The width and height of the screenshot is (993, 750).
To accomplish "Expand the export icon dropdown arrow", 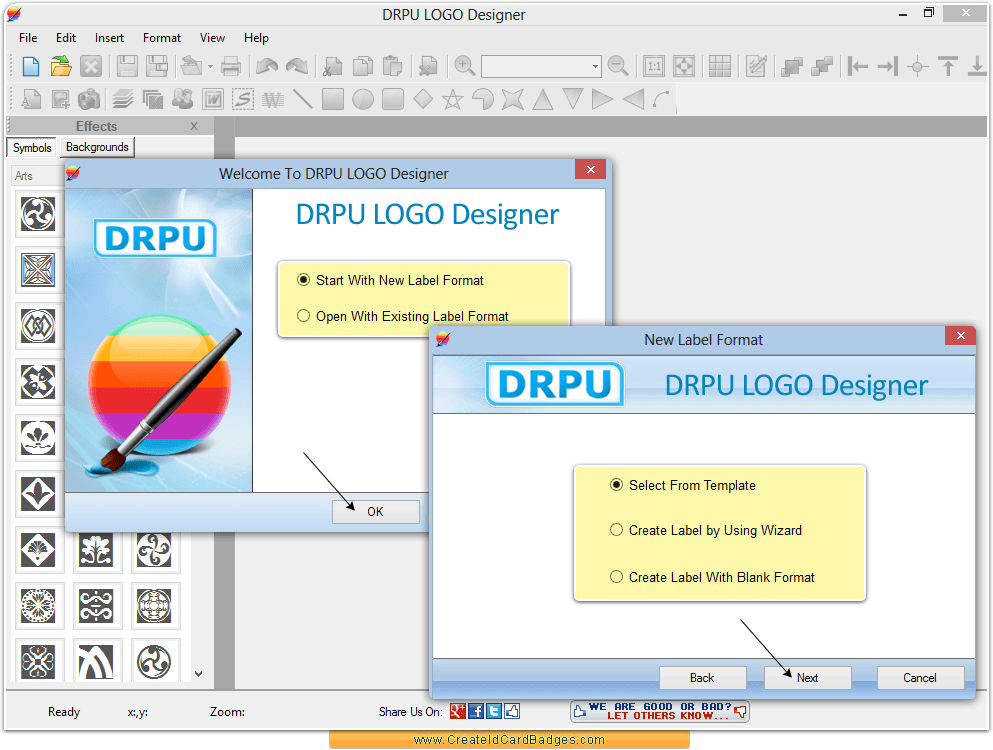I will coord(210,66).
